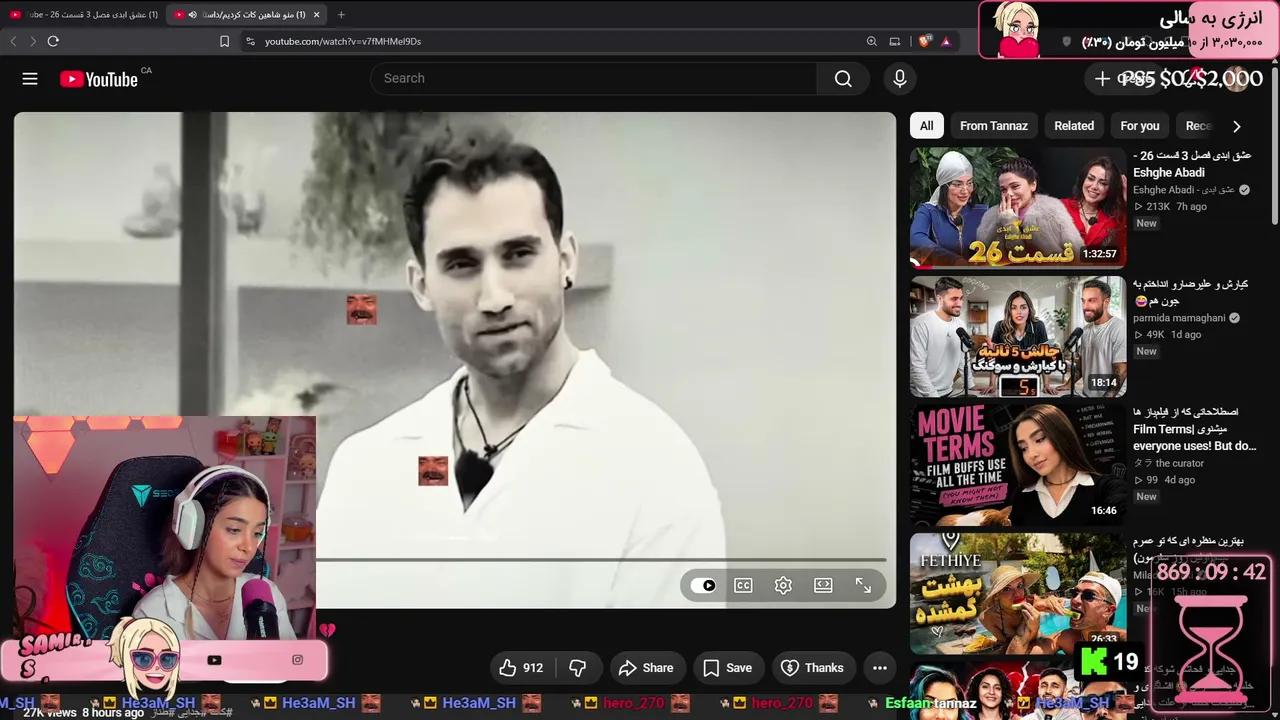1280x720 pixels.
Task: Close the active YouTube tab
Action: click(317, 15)
